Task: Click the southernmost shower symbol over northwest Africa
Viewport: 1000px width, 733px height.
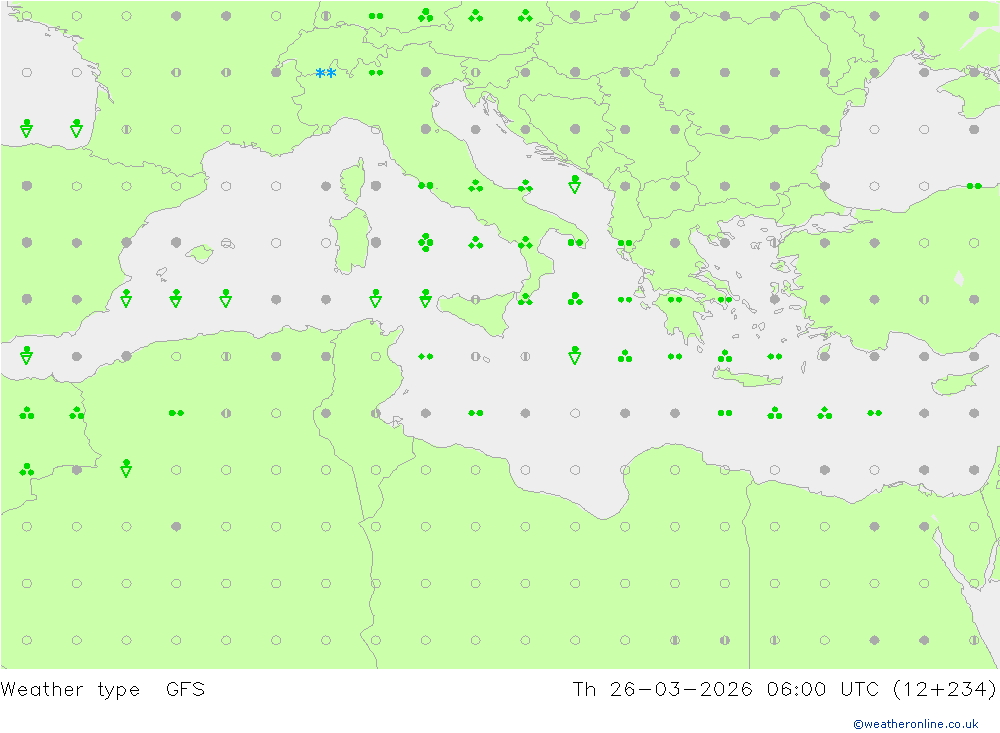Action: (126, 468)
